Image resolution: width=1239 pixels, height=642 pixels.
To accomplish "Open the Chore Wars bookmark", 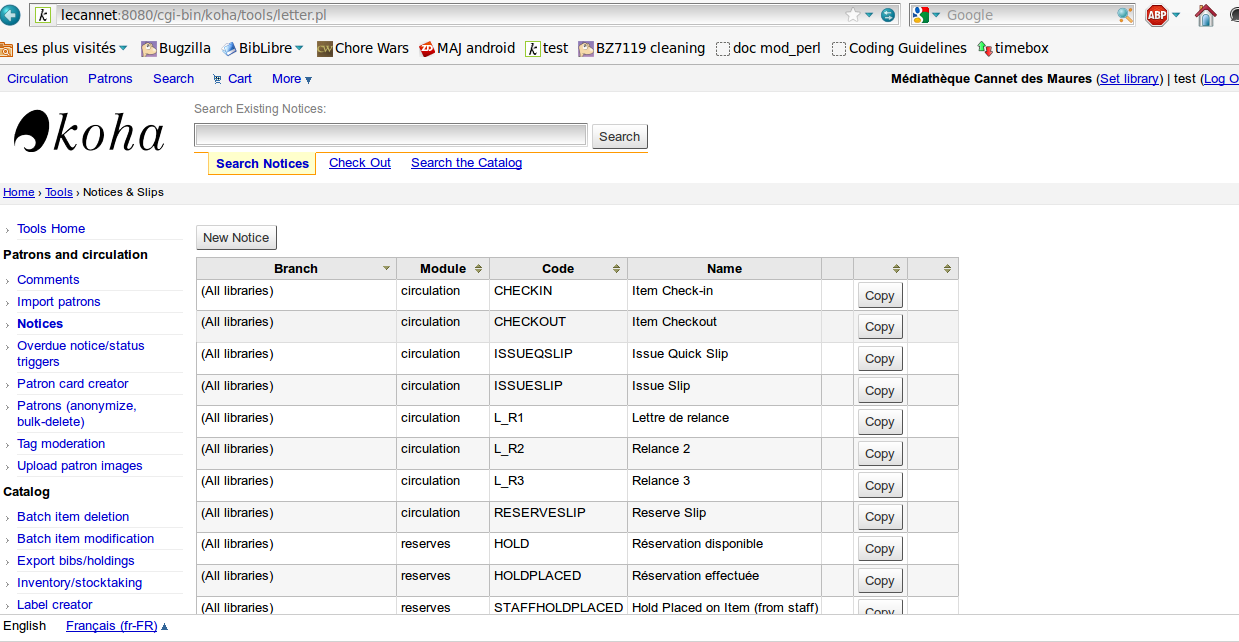I will [x=362, y=48].
